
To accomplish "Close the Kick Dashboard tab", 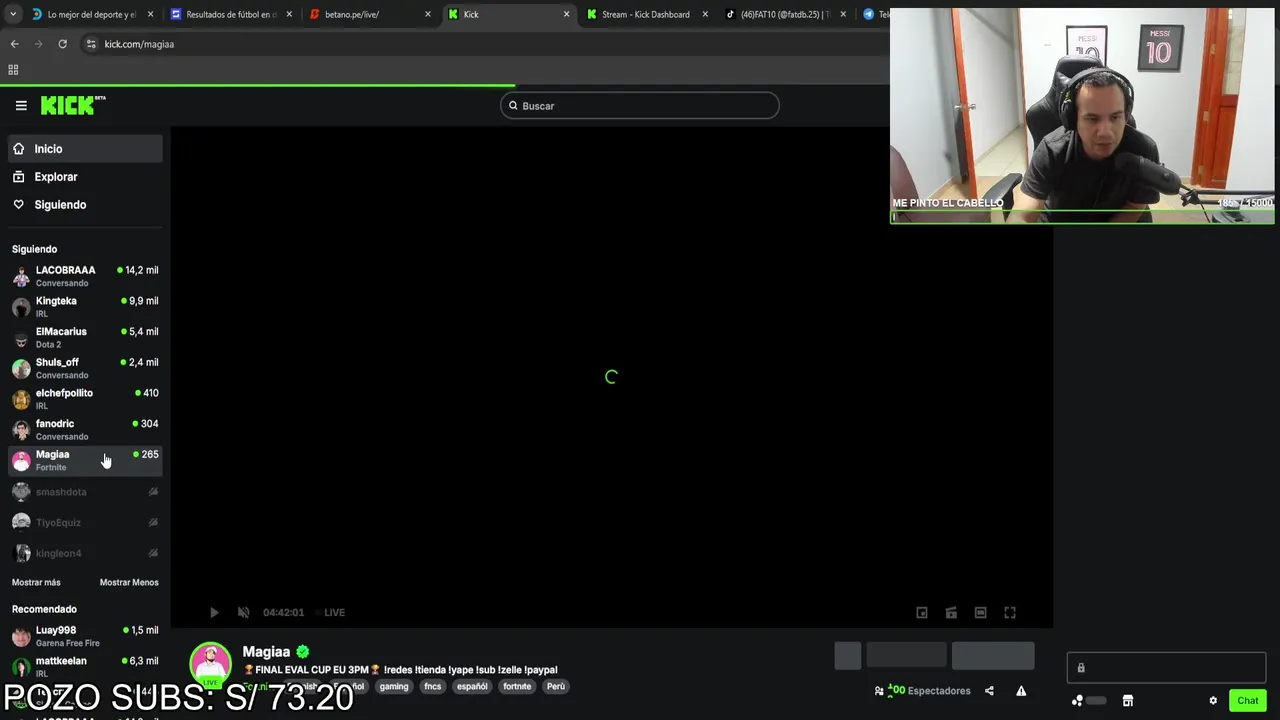I will [705, 15].
